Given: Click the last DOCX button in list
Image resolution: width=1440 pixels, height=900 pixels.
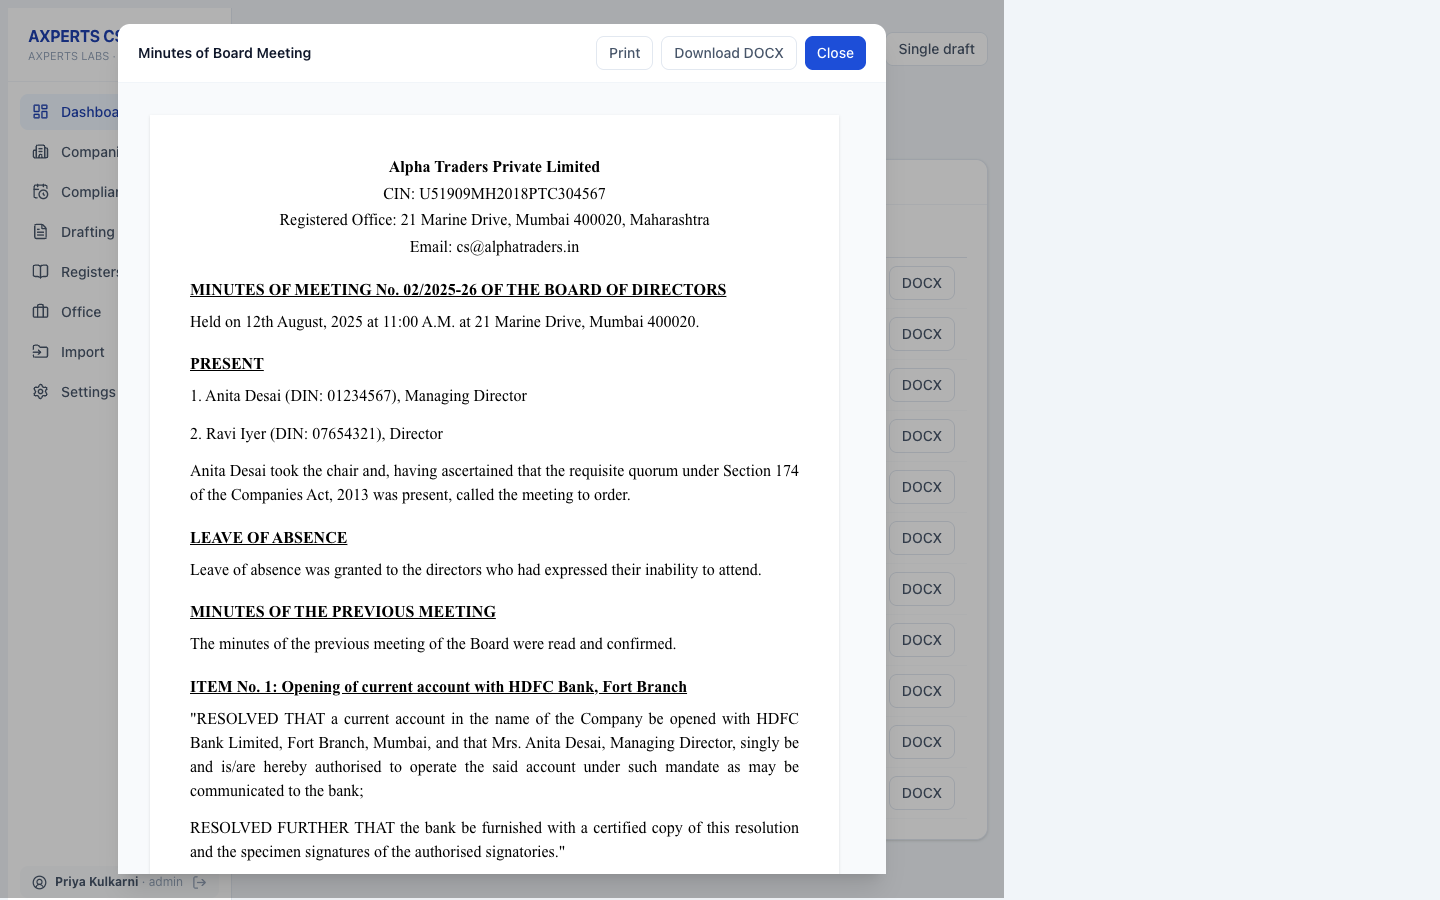Looking at the screenshot, I should pos(921,793).
